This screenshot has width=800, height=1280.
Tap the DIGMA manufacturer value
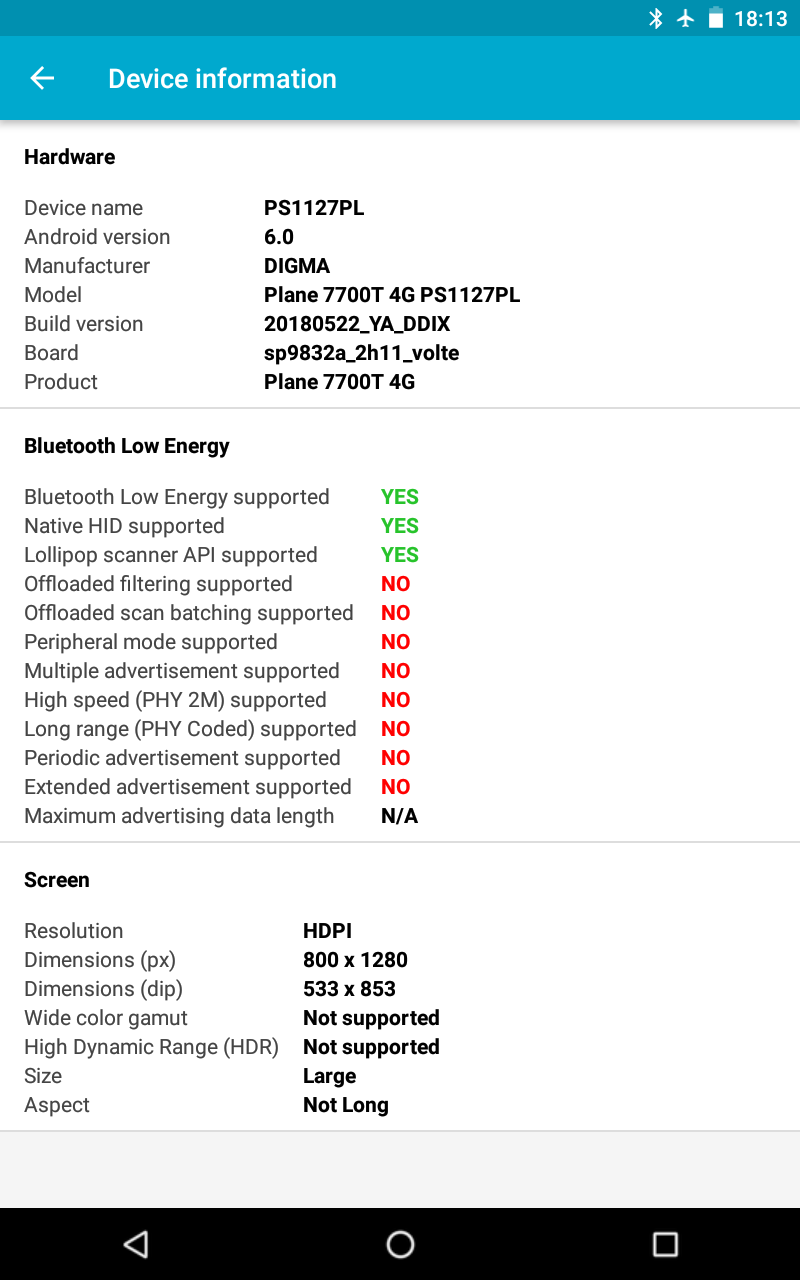[297, 266]
